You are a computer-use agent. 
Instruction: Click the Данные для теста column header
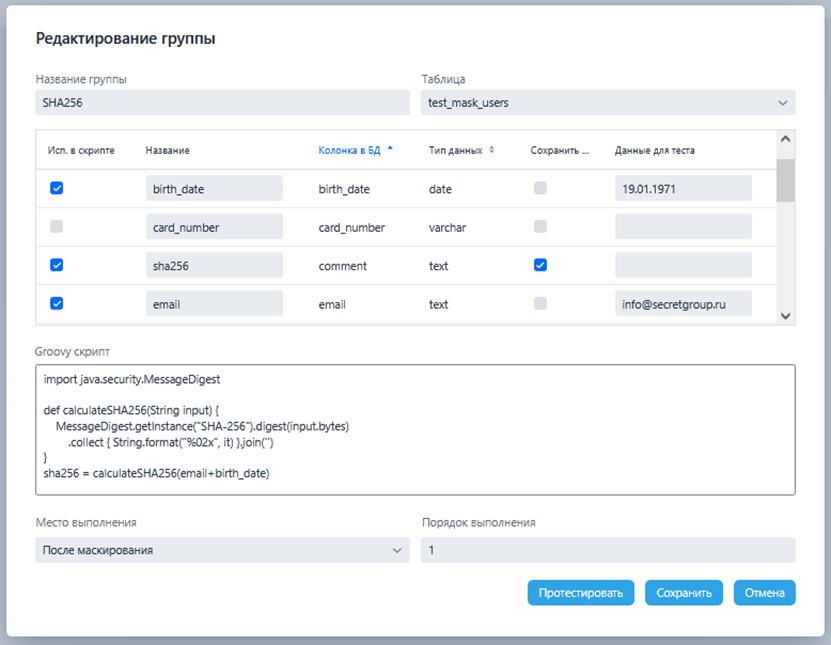pyautogui.click(x=654, y=150)
